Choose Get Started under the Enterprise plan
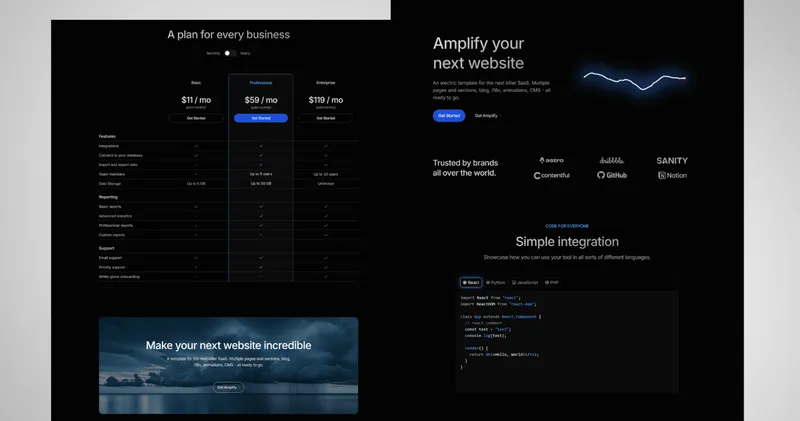The height and width of the screenshot is (421, 800). 325,118
